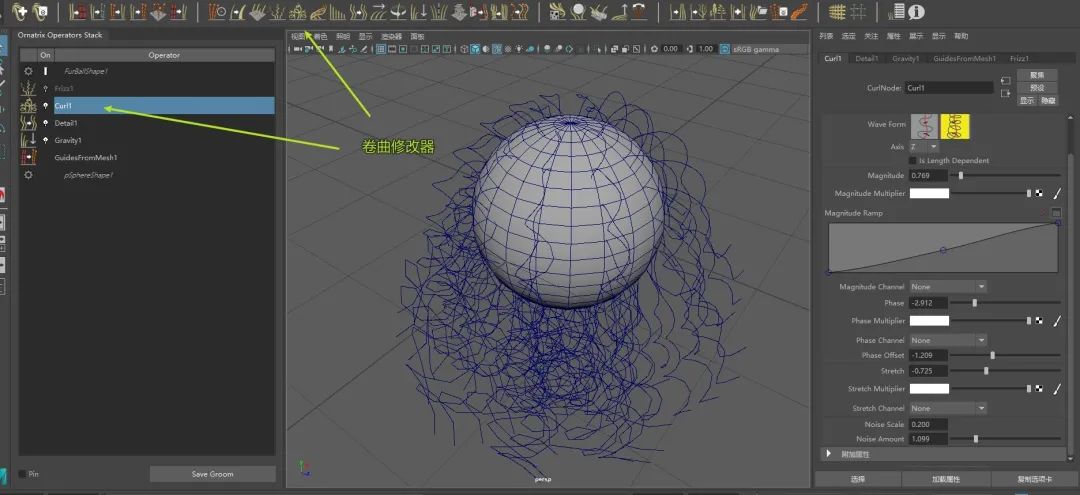
Task: Toggle the color management icon beside sRGB gamma
Action: pos(725,49)
